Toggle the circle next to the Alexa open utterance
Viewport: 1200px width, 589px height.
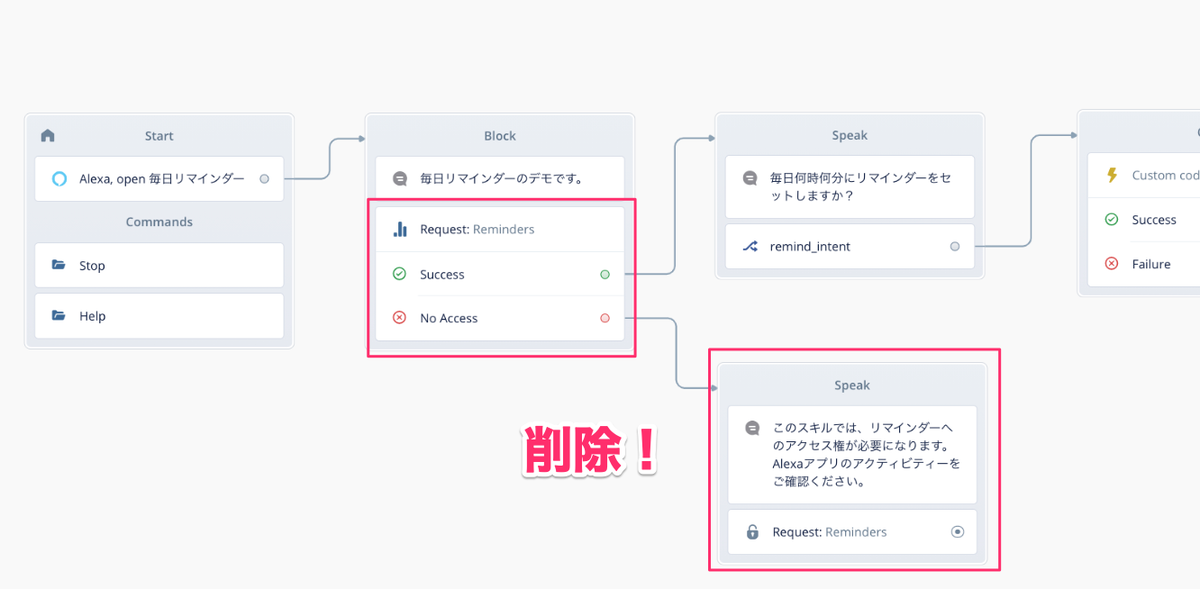click(266, 178)
